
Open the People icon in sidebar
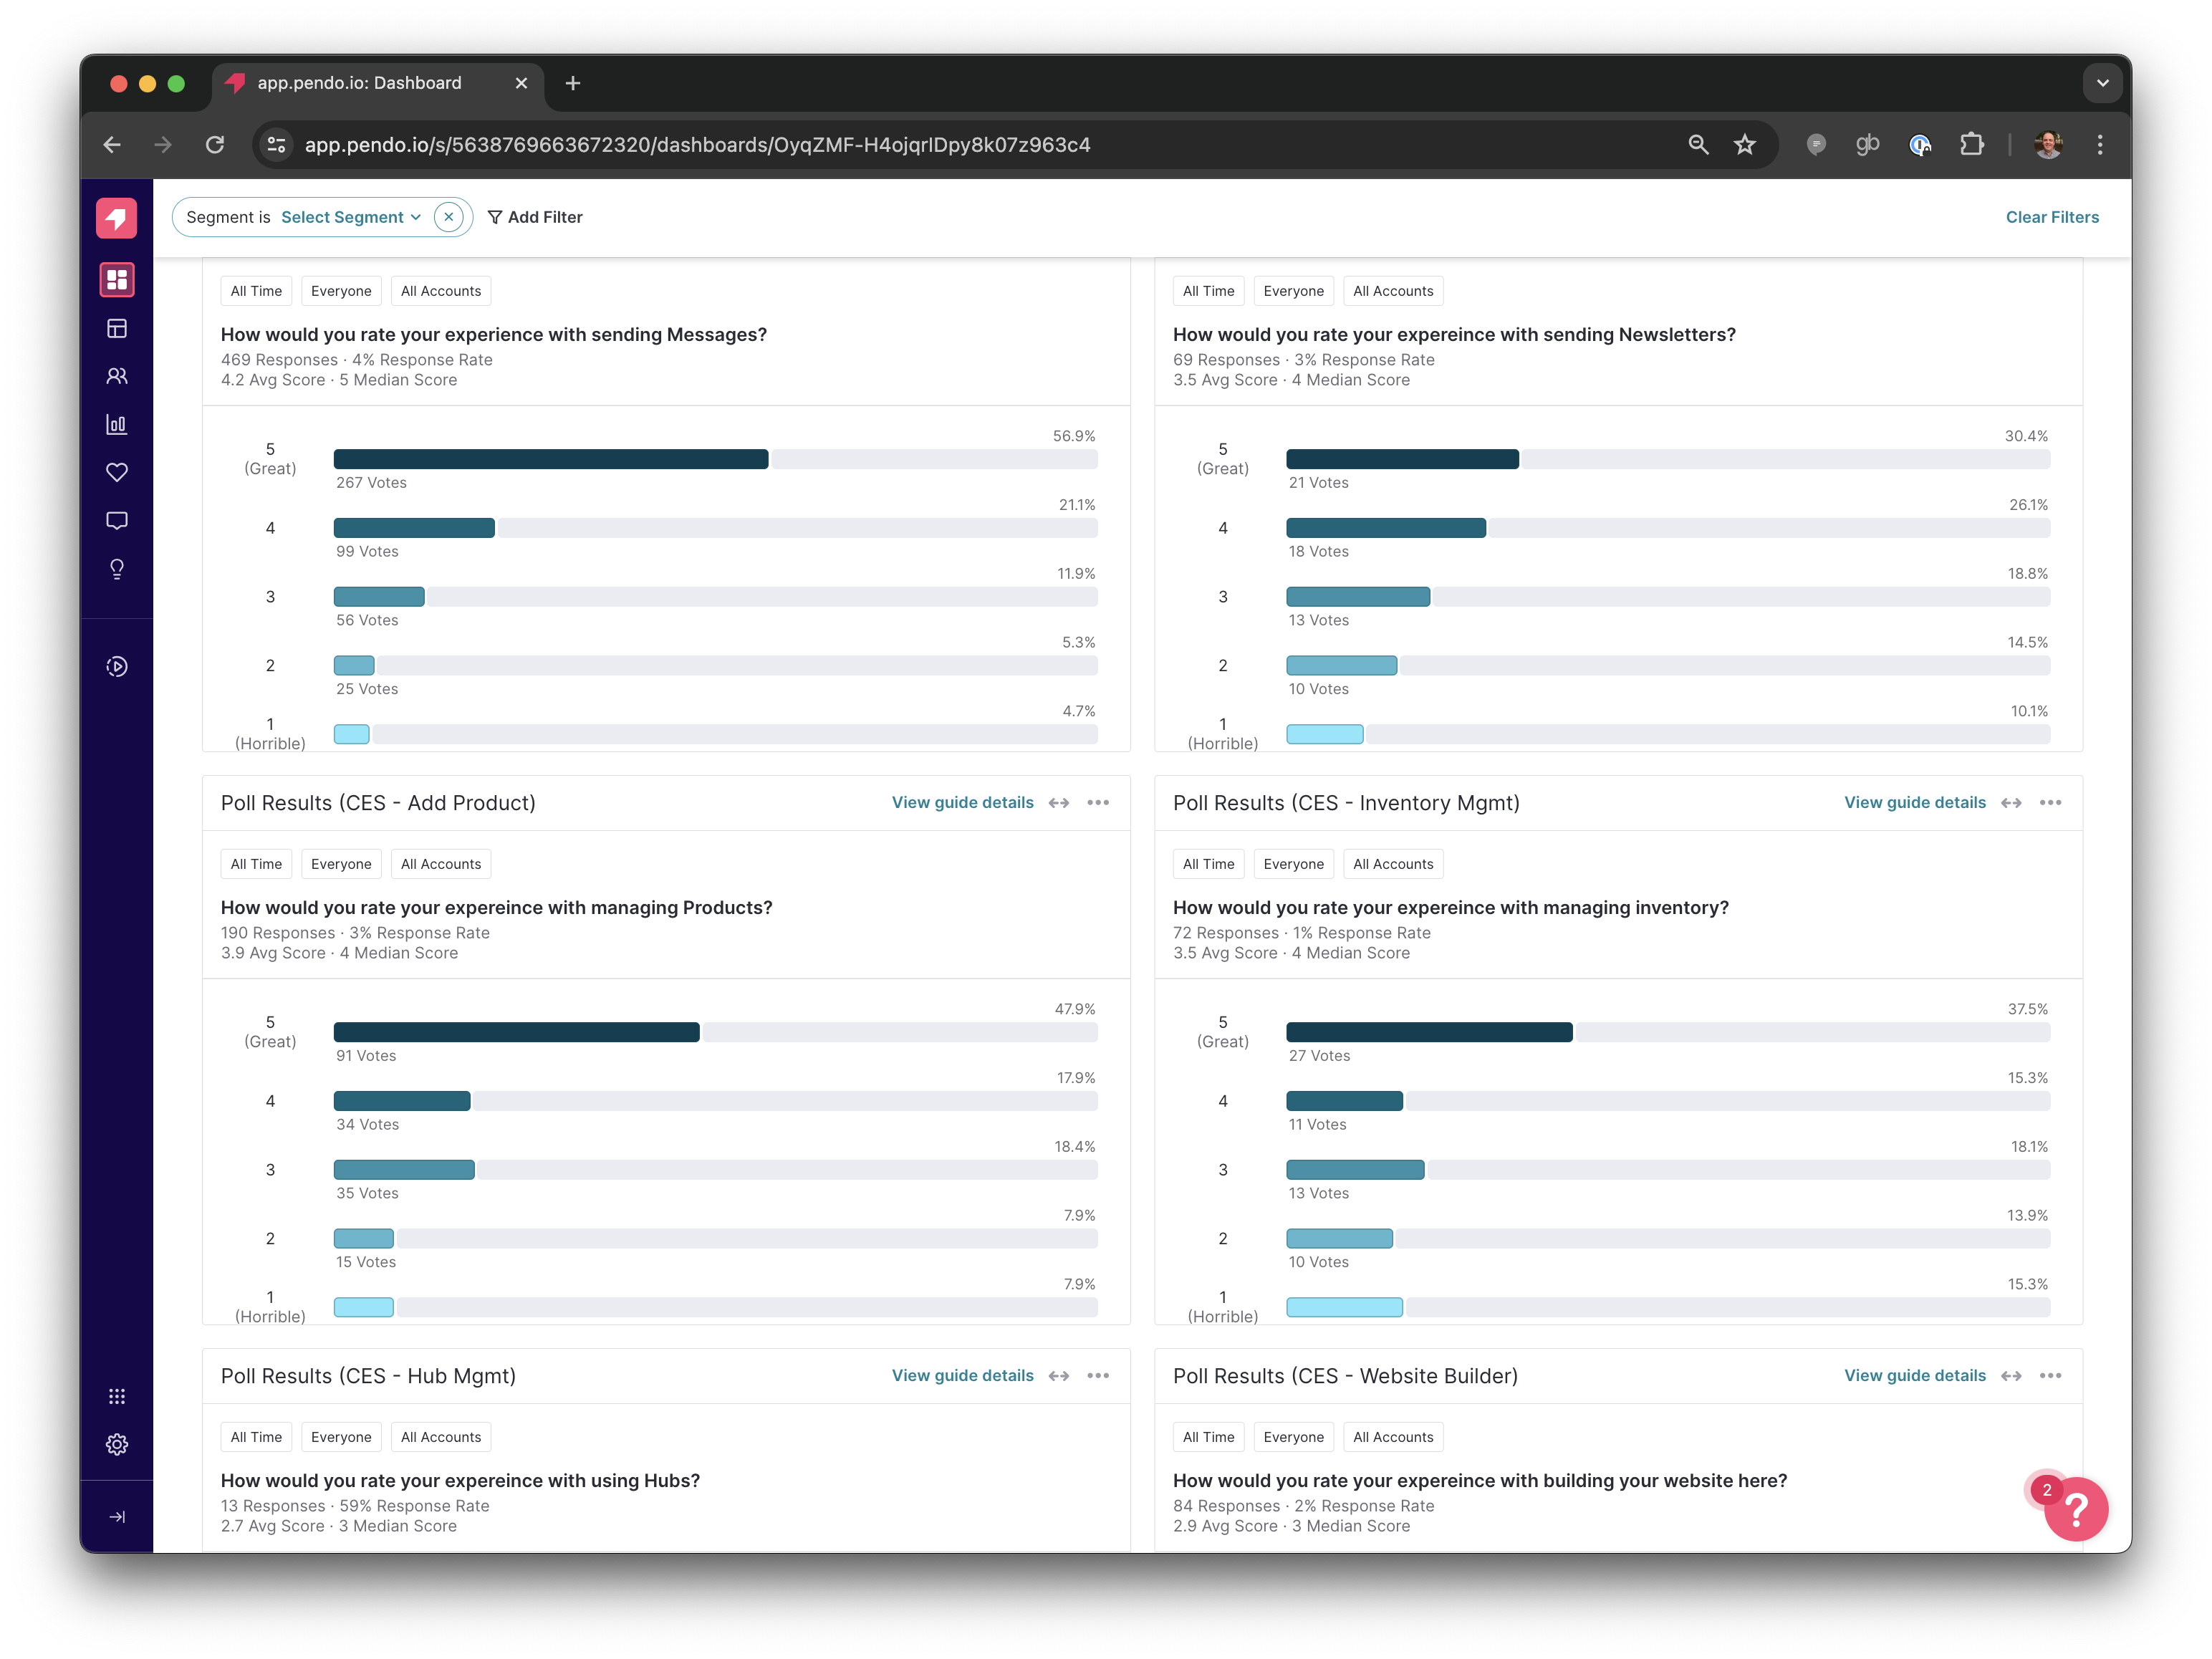[117, 376]
